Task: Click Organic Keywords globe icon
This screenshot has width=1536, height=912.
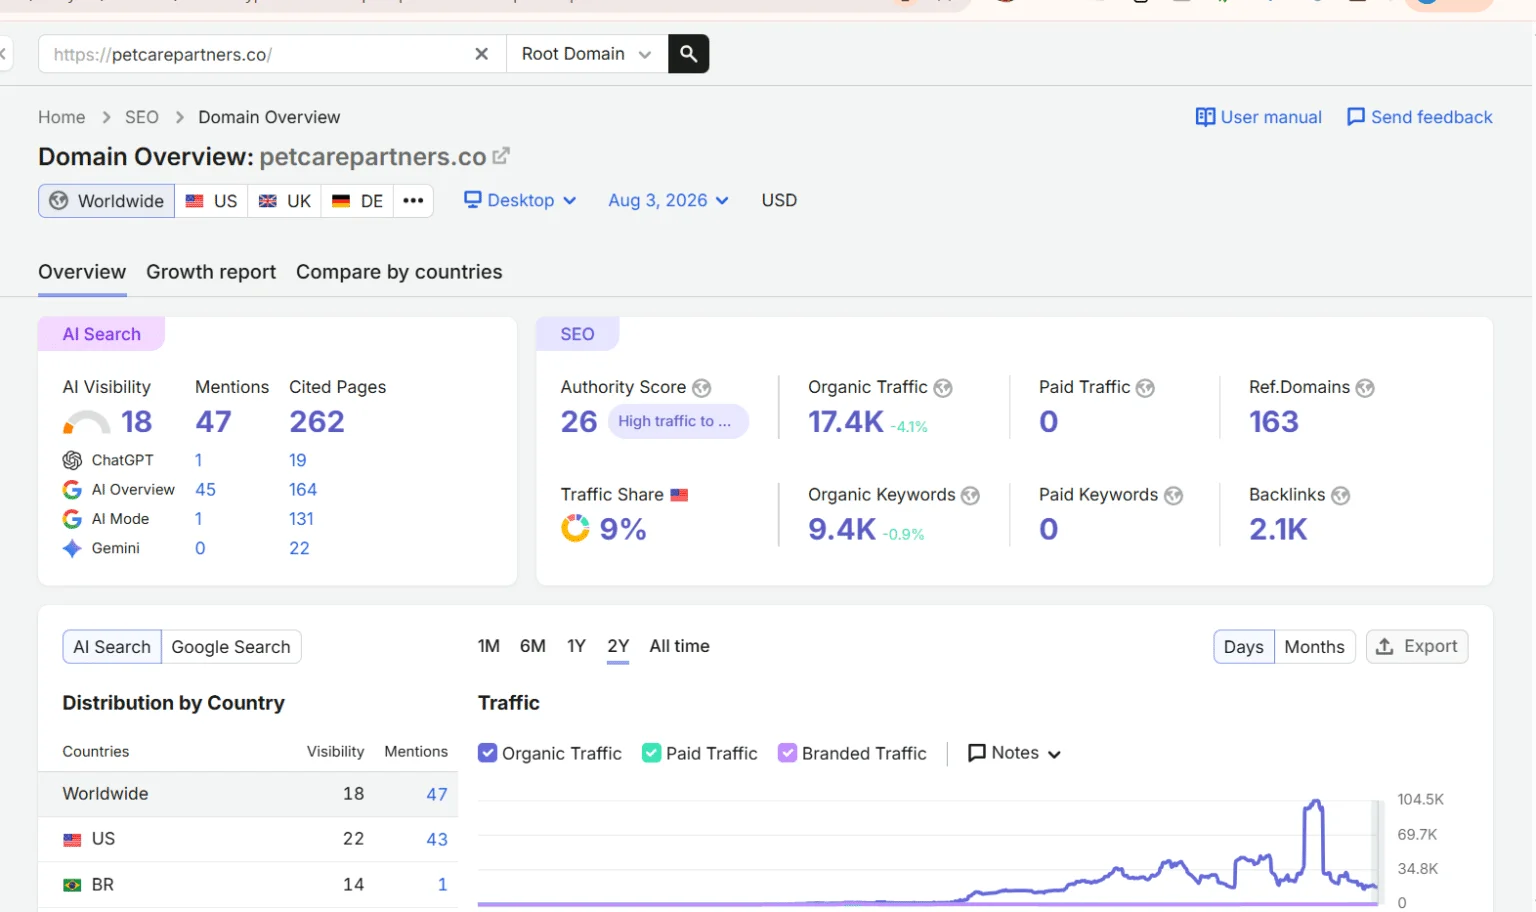Action: 970,495
